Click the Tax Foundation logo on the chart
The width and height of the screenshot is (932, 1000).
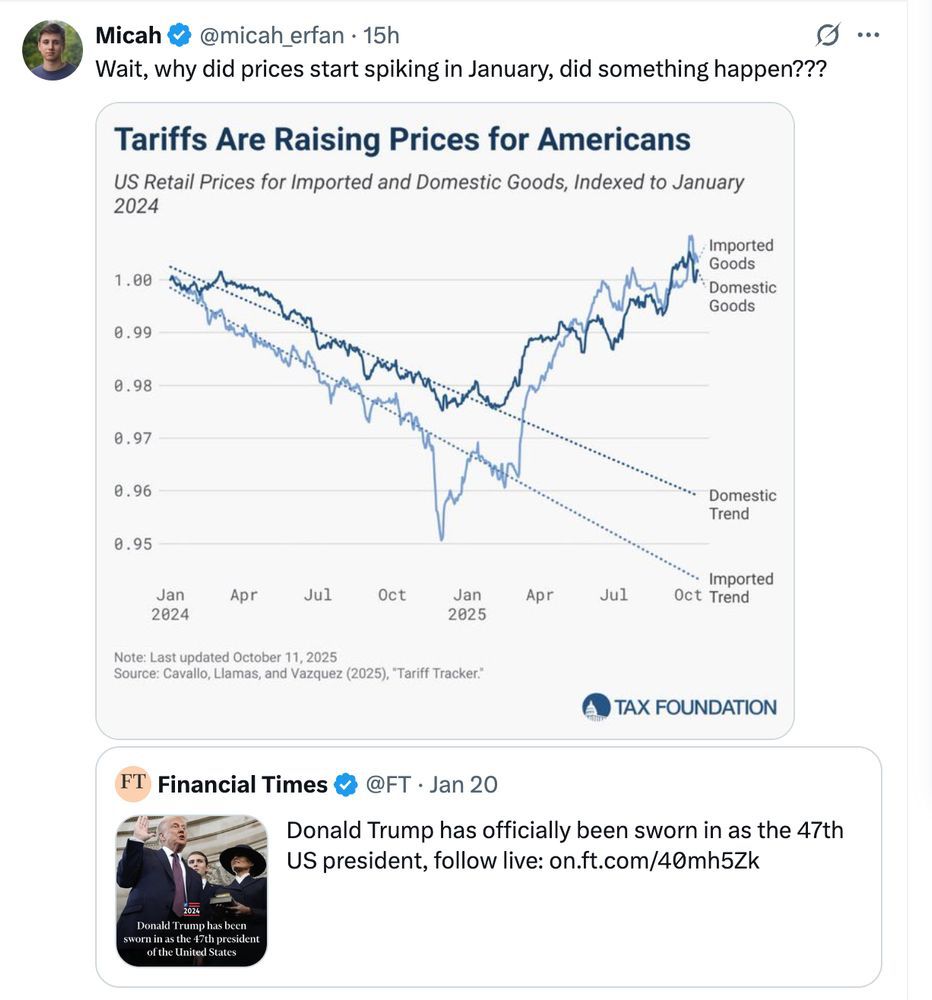(679, 707)
